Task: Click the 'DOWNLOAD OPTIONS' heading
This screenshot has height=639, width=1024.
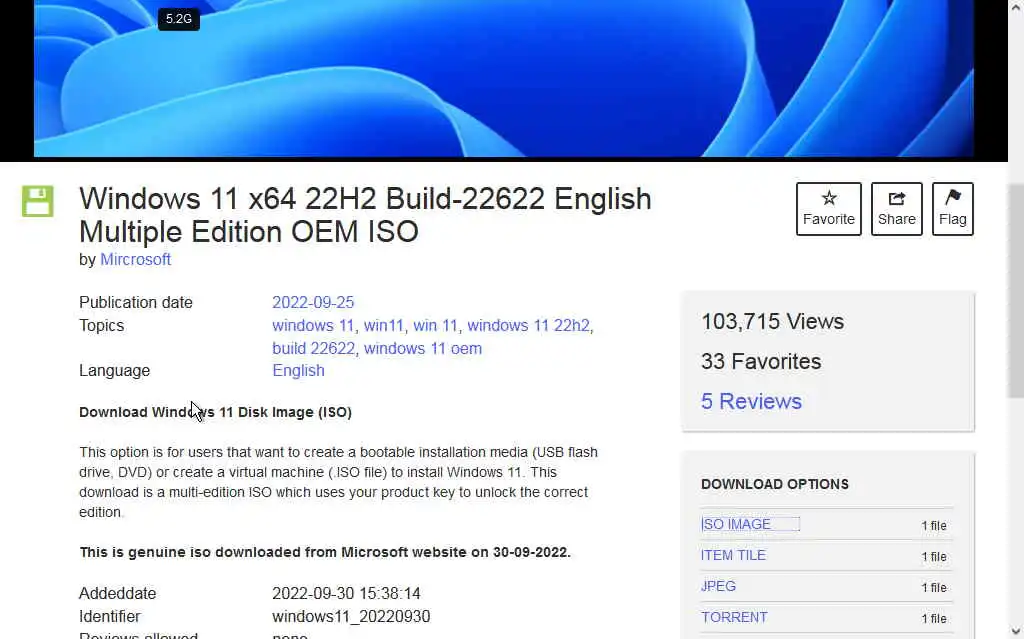Action: point(775,484)
